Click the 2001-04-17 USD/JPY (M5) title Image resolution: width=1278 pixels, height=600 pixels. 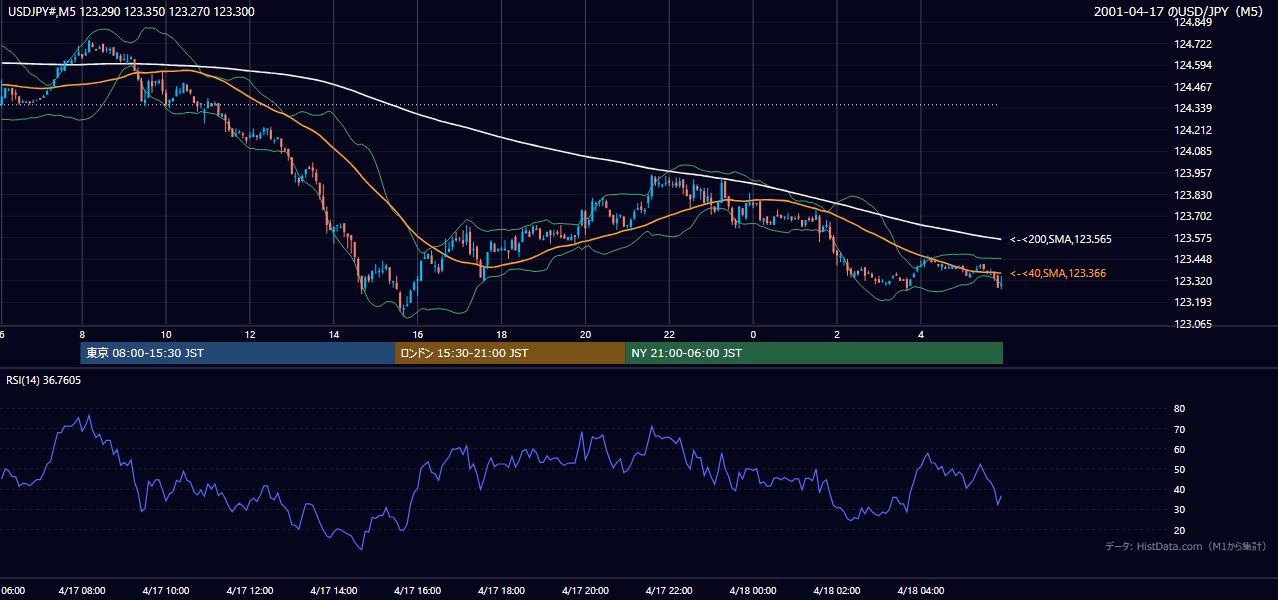click(x=1180, y=12)
